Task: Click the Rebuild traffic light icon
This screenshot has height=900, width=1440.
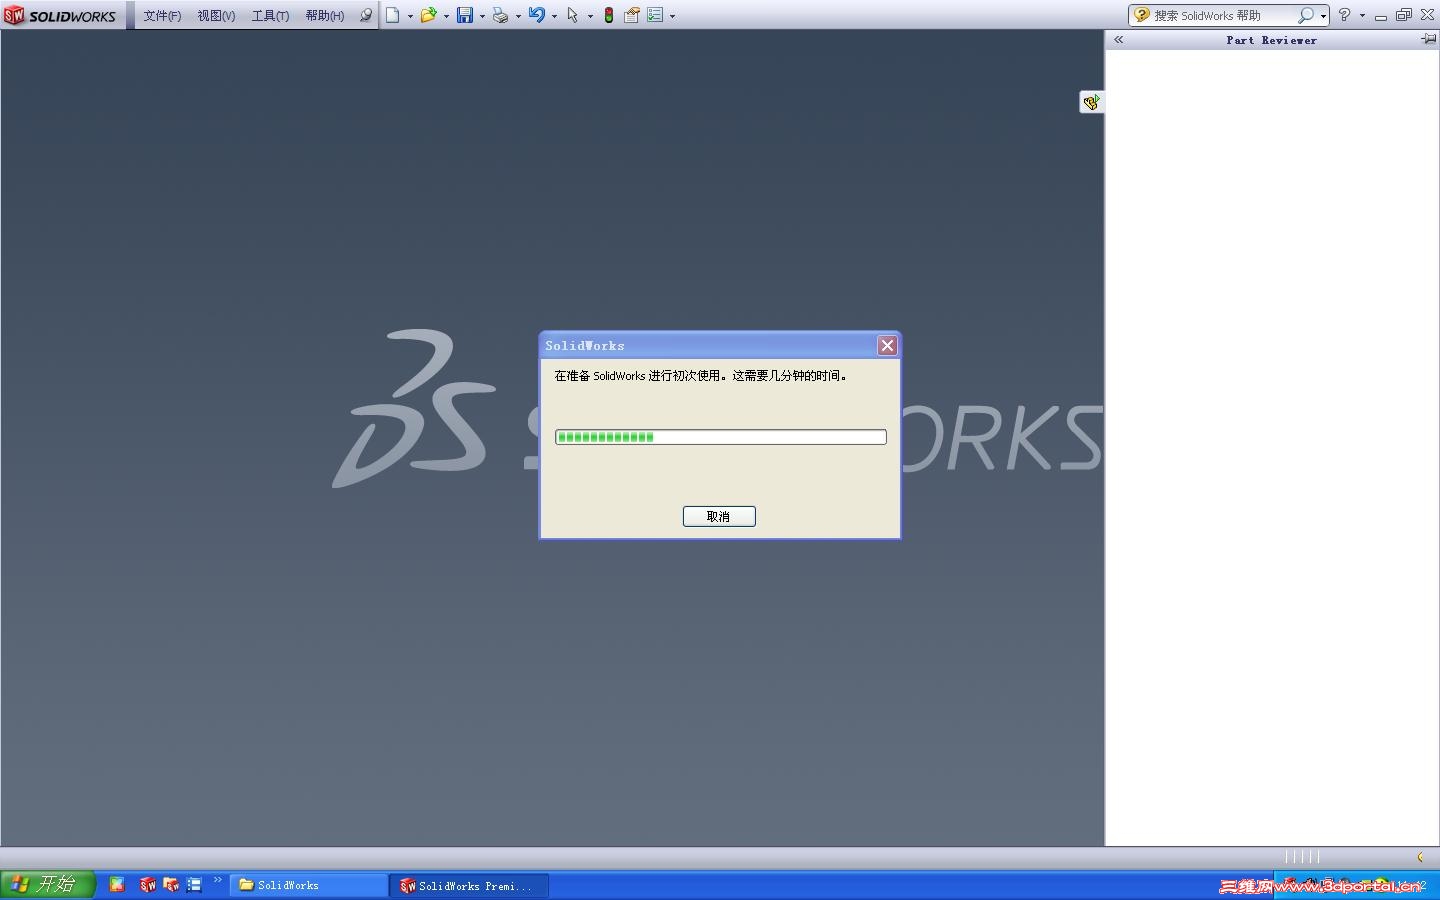Action: pyautogui.click(x=608, y=15)
